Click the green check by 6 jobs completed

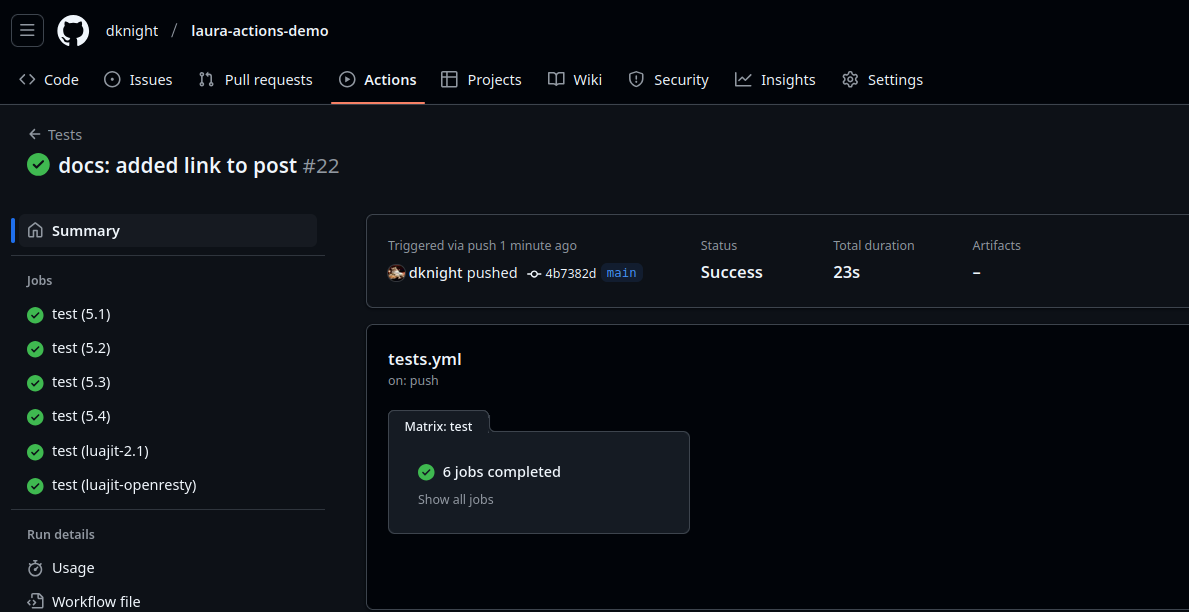click(426, 472)
